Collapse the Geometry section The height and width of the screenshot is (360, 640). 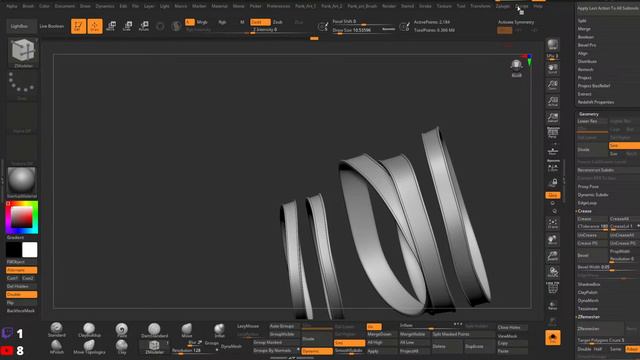coord(589,114)
